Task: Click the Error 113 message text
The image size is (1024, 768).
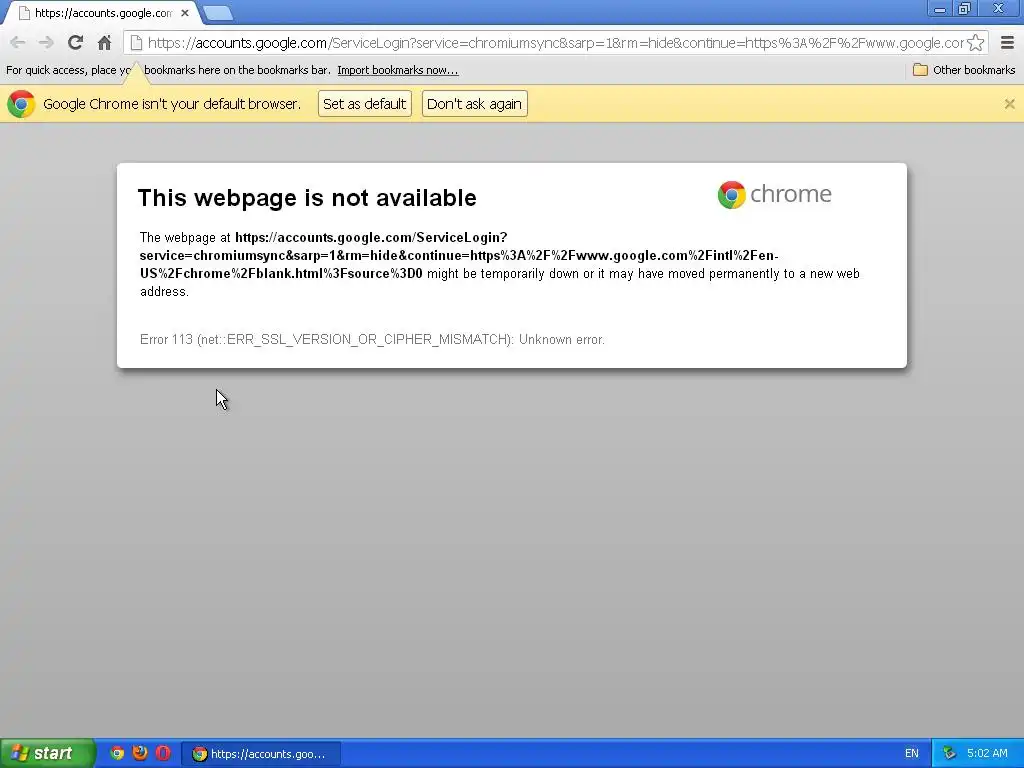Action: pyautogui.click(x=372, y=340)
